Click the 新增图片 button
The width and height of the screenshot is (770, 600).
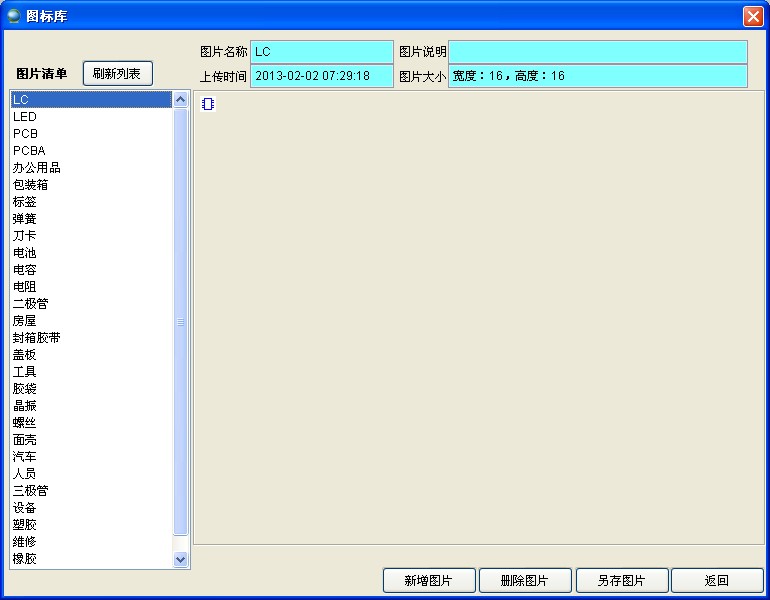(x=428, y=581)
